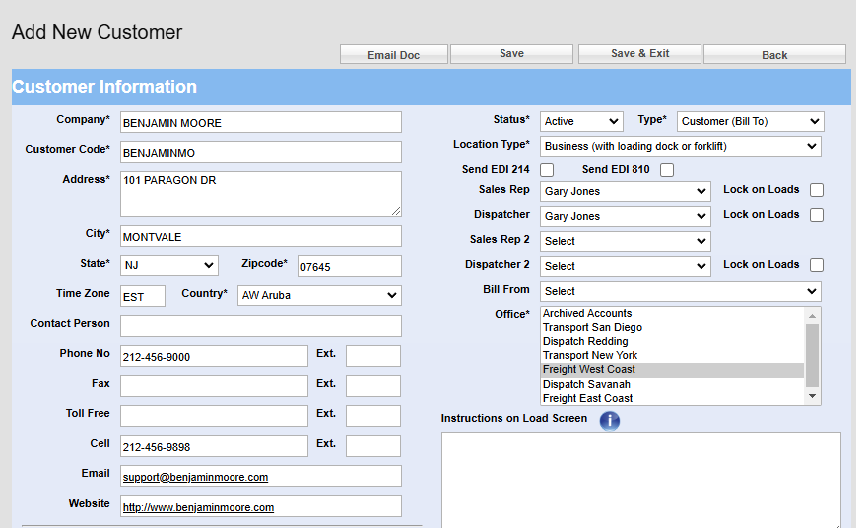
Task: Click the Zipcode input field
Action: (x=350, y=266)
